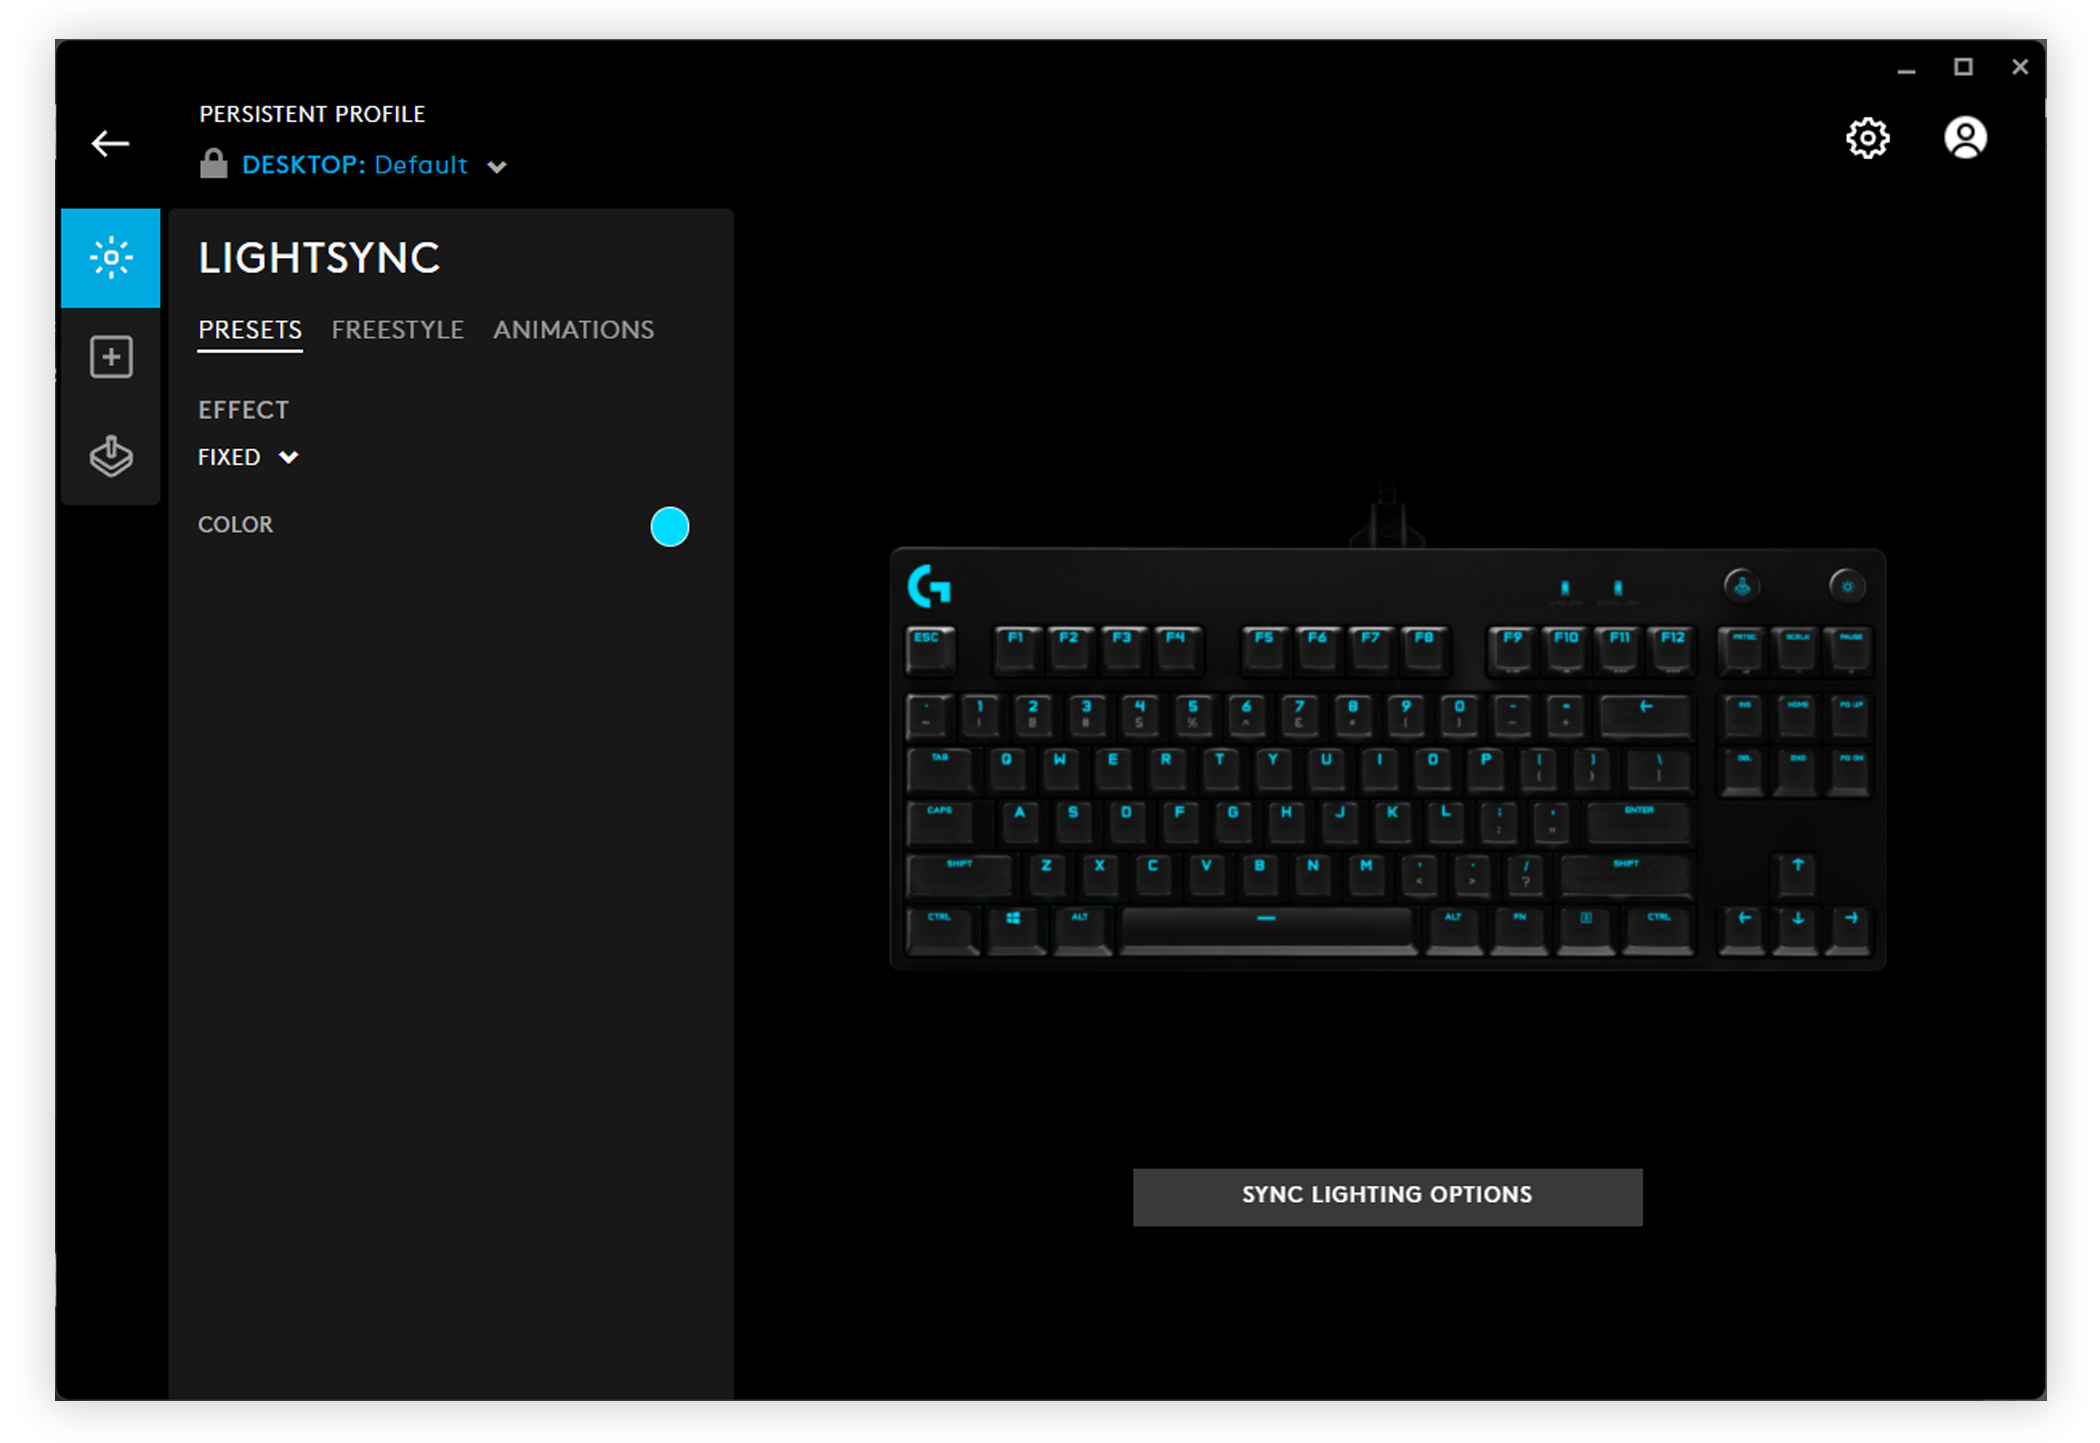Screen dimensions: 2100x1443
Task: Click the lock icon beside DESKTOP profile
Action: click(216, 162)
